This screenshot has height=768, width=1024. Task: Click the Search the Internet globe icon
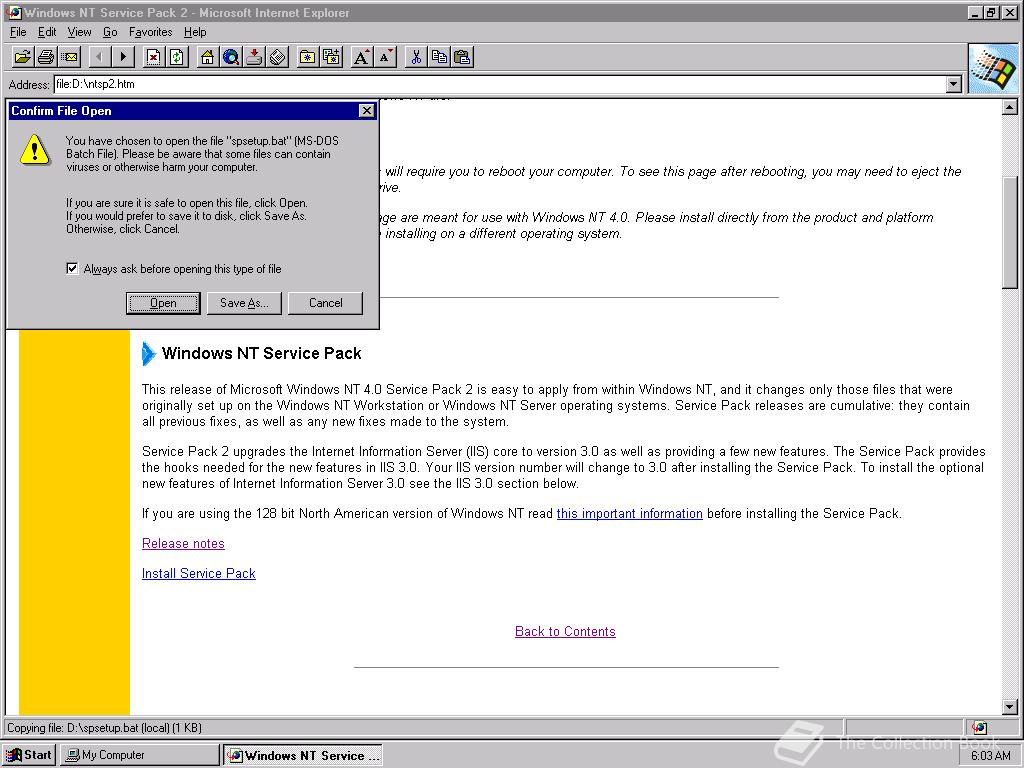coord(231,57)
